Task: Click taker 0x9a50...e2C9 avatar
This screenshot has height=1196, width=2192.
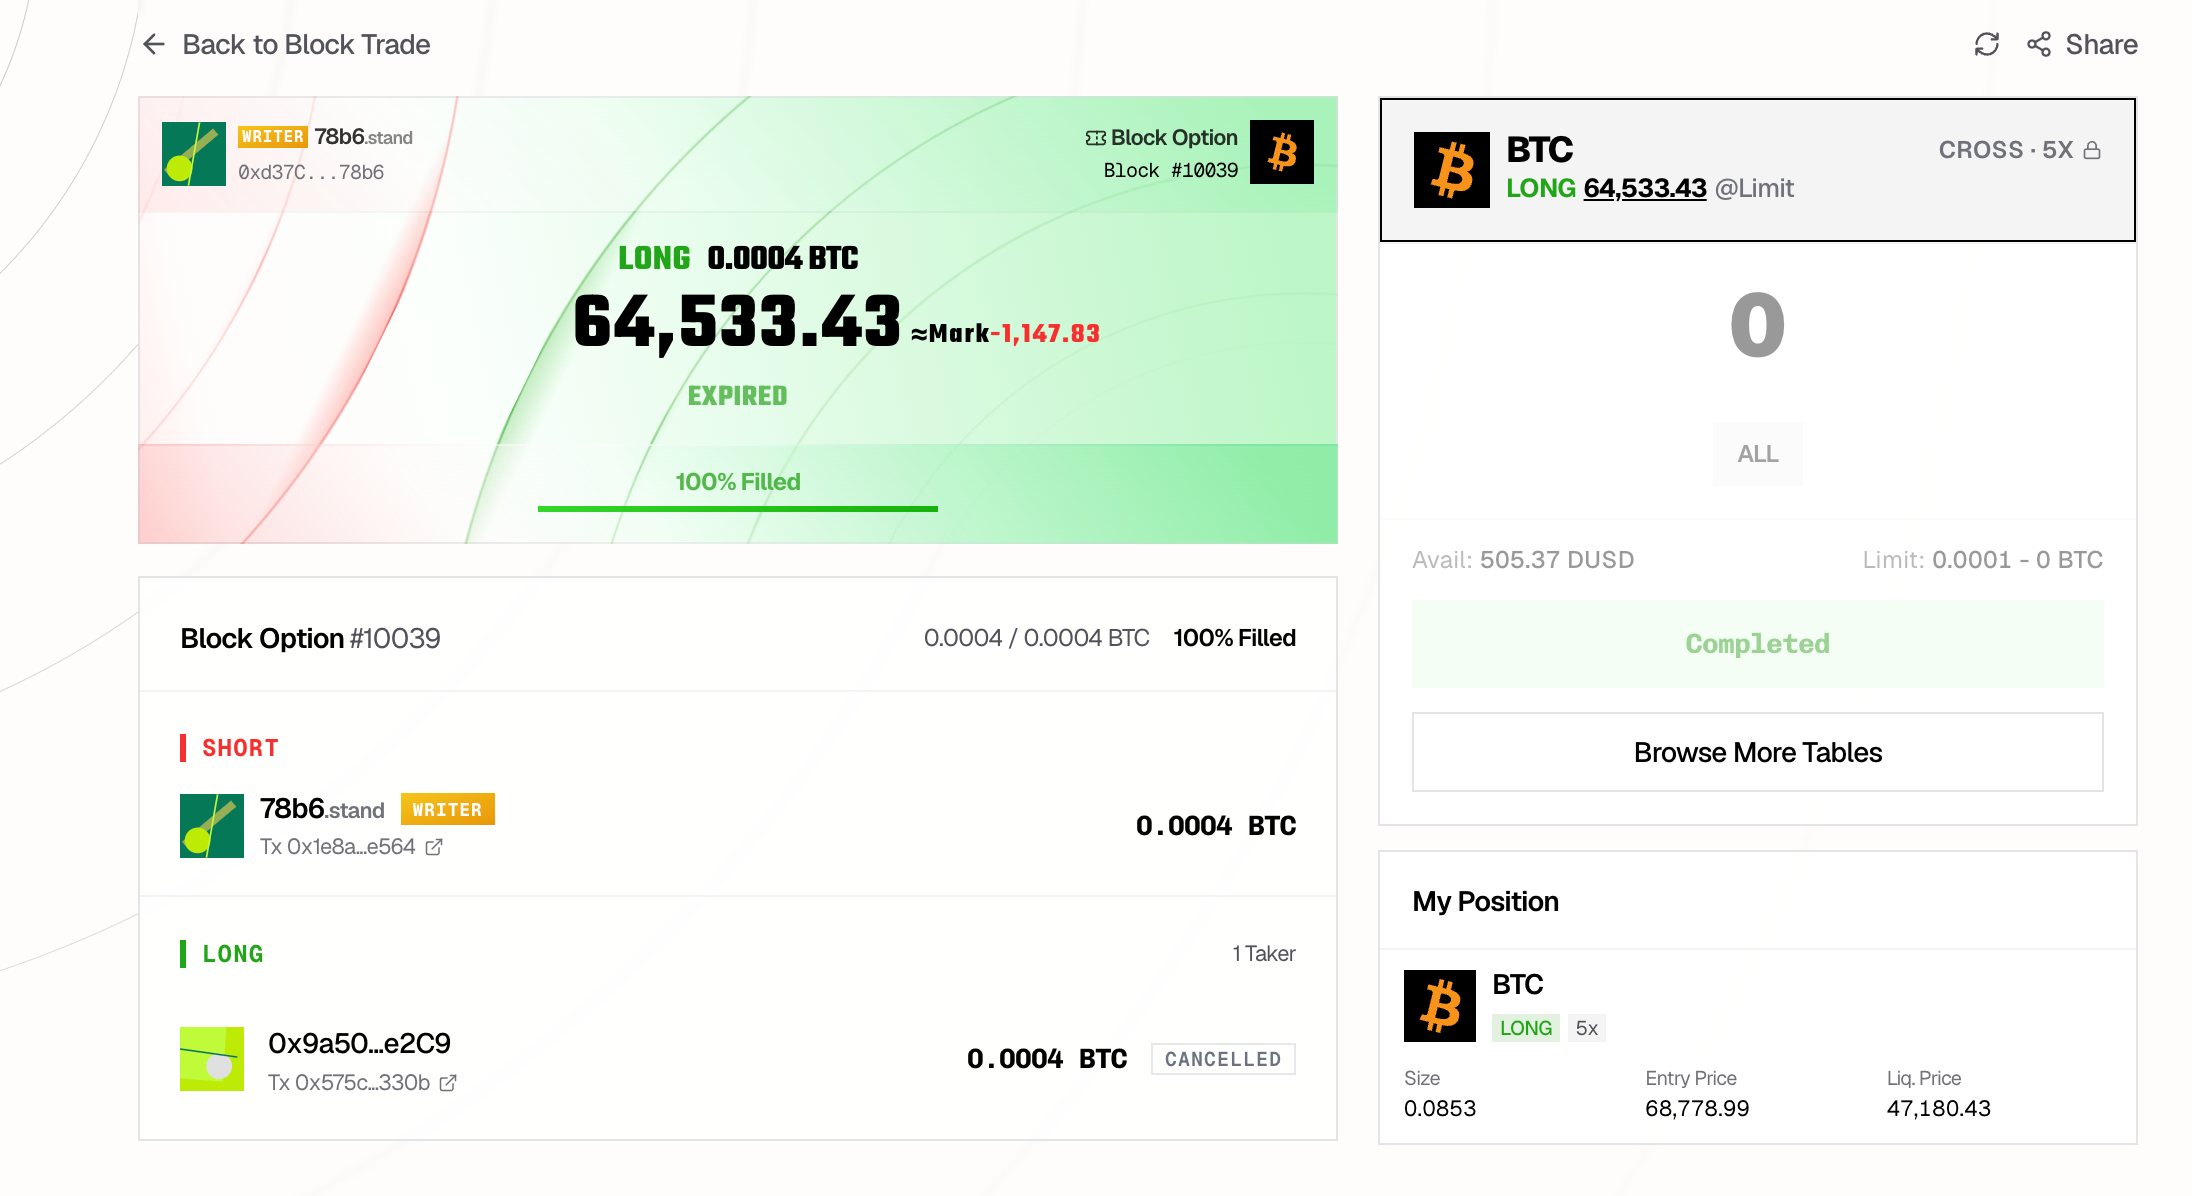Action: pos(212,1059)
